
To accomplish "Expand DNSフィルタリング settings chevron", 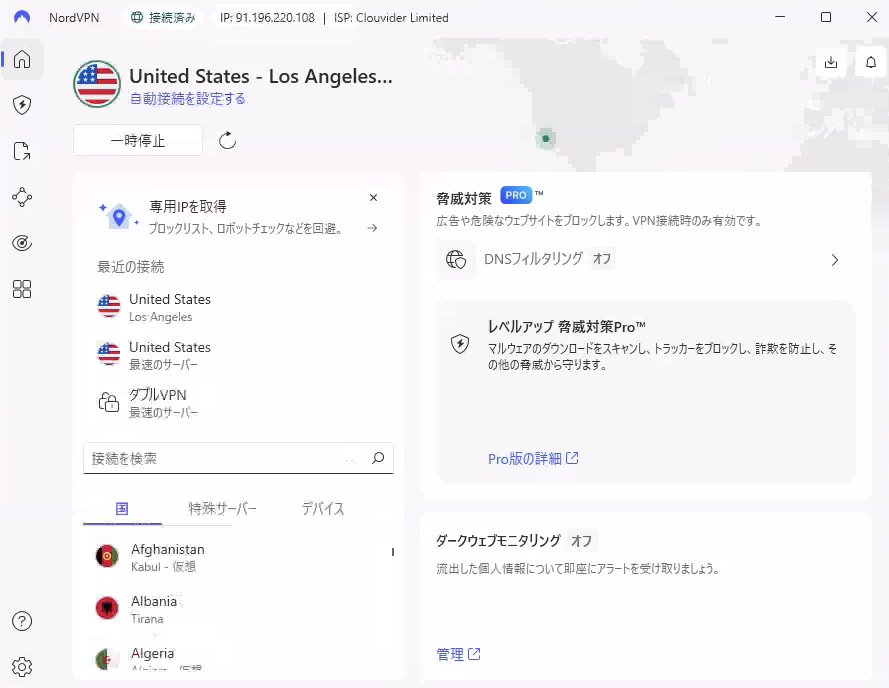I will (x=835, y=260).
